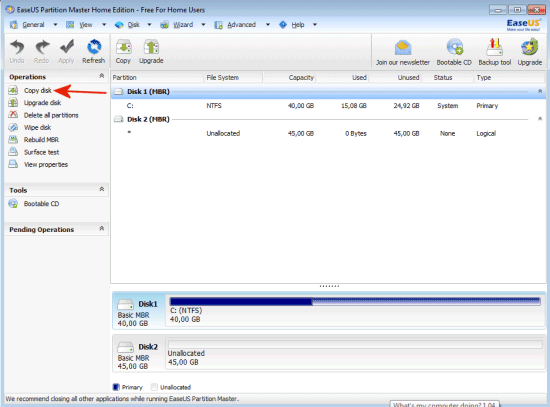
Task: Click the Disk 2 (MBR) drive icon in the list
Action: click(119, 119)
